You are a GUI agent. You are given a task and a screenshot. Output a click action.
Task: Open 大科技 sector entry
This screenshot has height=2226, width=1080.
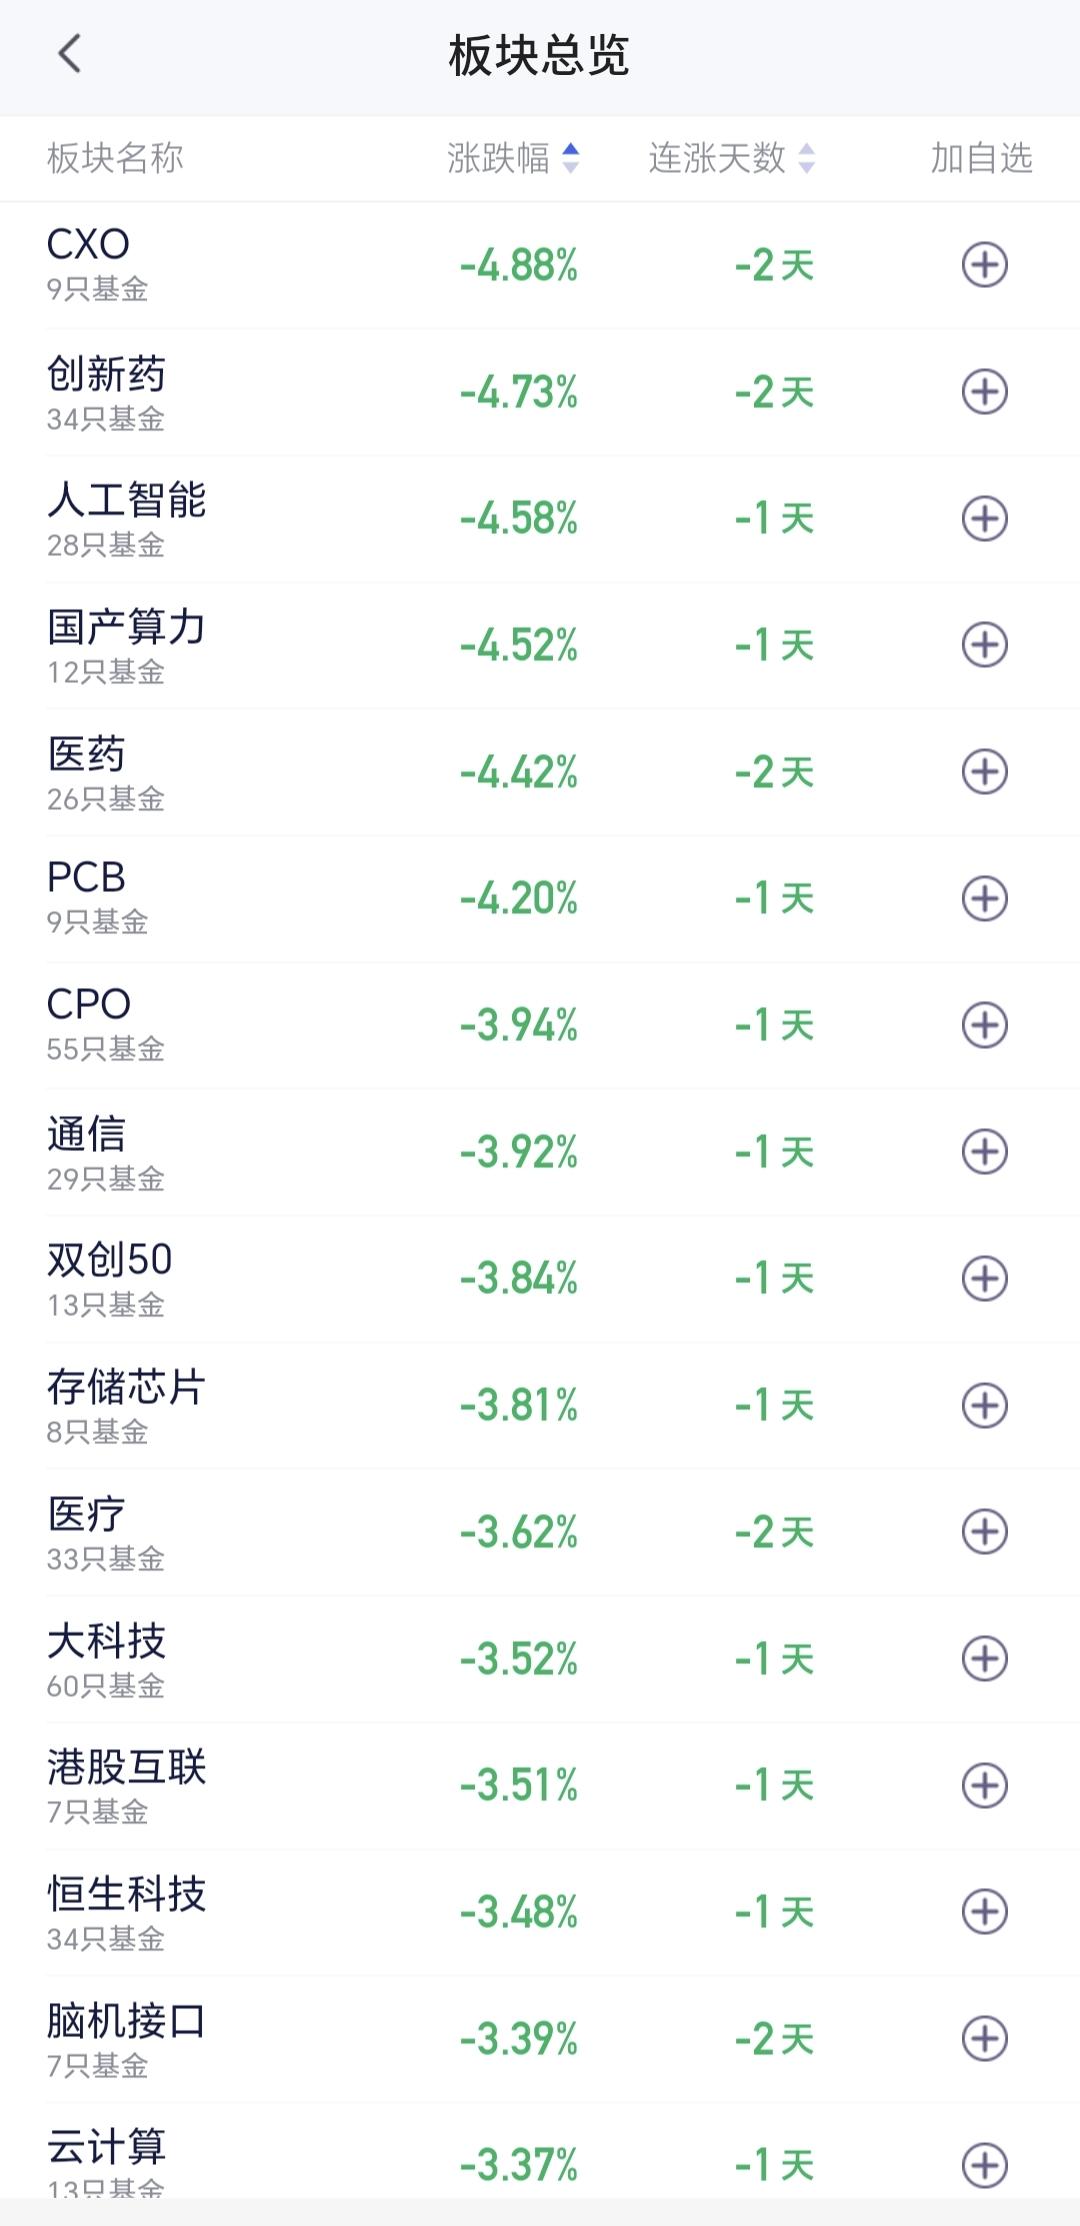540,1658
